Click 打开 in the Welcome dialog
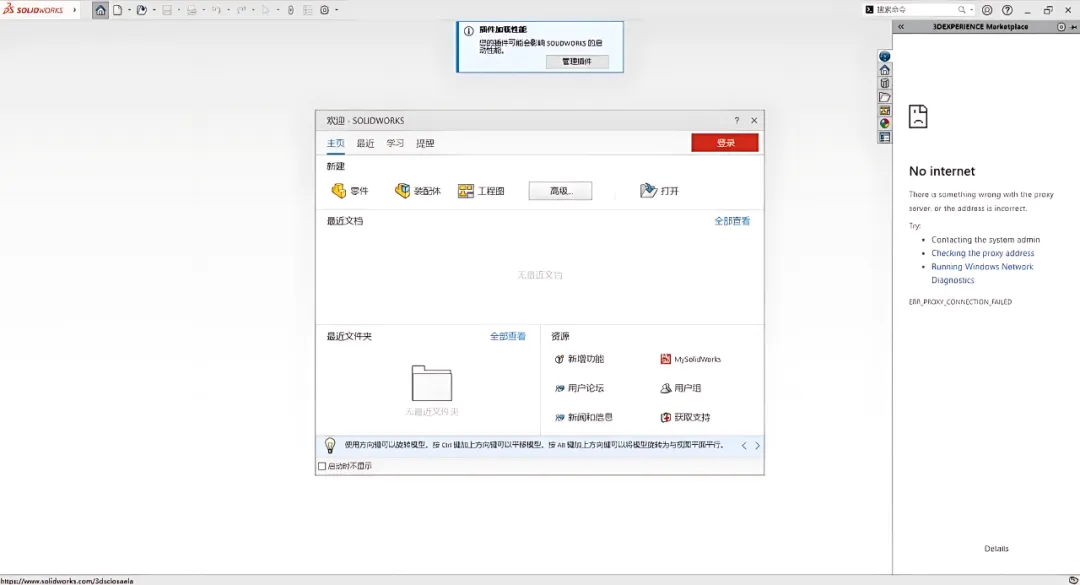 click(x=659, y=191)
